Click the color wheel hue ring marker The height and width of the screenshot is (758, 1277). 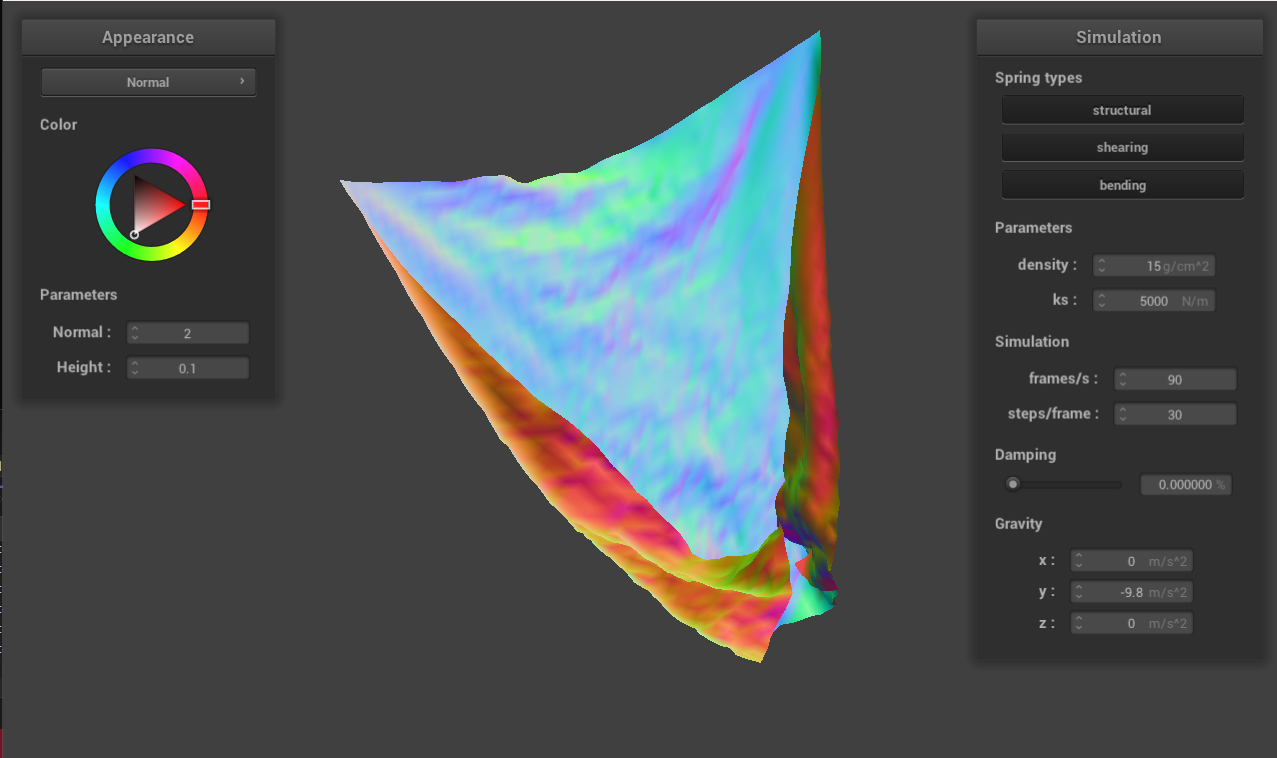[x=201, y=204]
